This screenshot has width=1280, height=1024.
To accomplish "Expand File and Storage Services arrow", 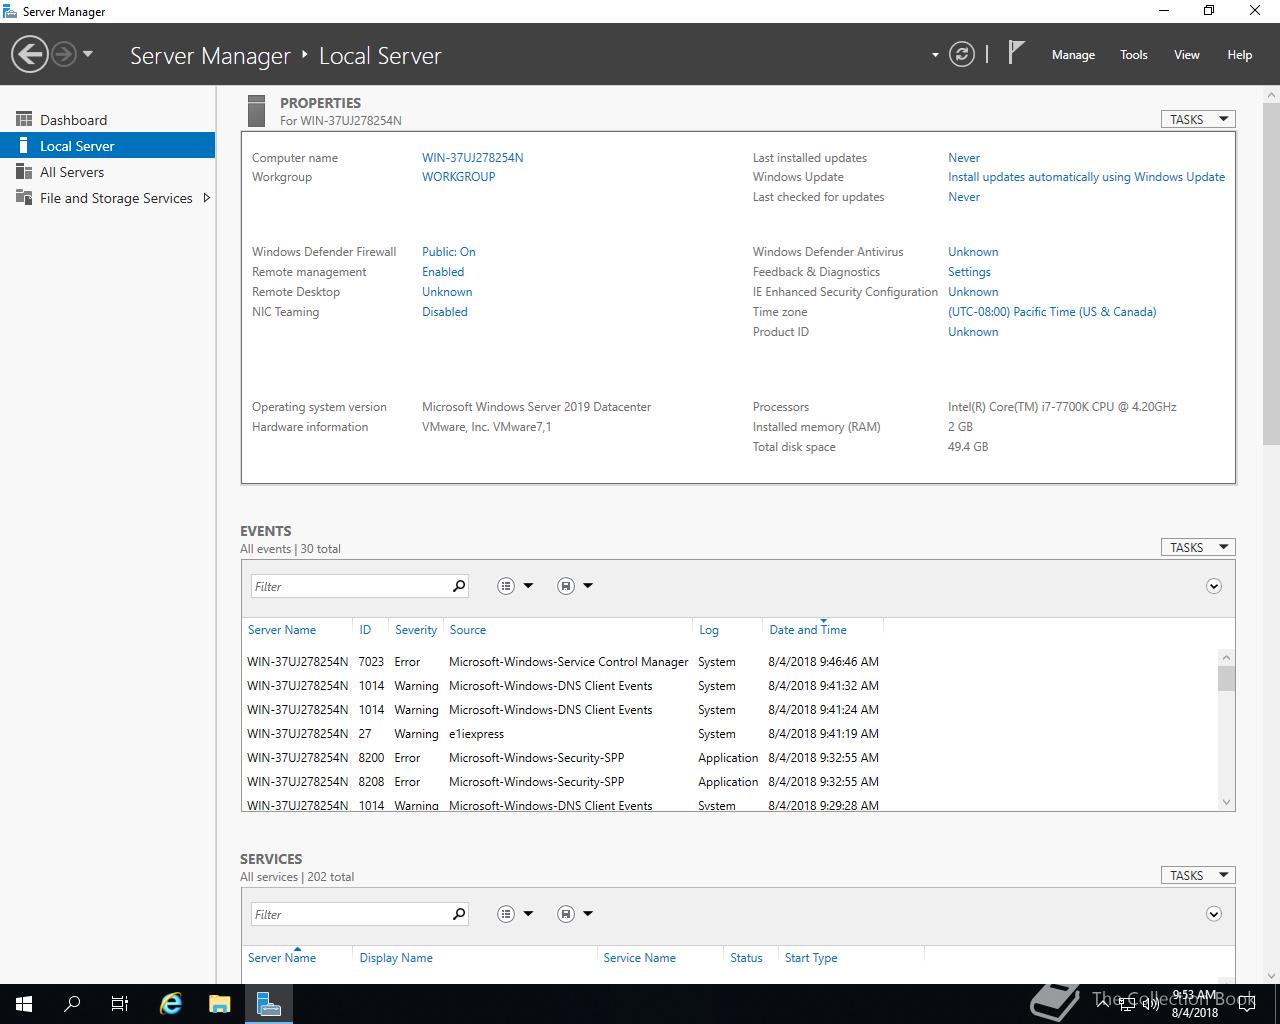I will coord(206,198).
